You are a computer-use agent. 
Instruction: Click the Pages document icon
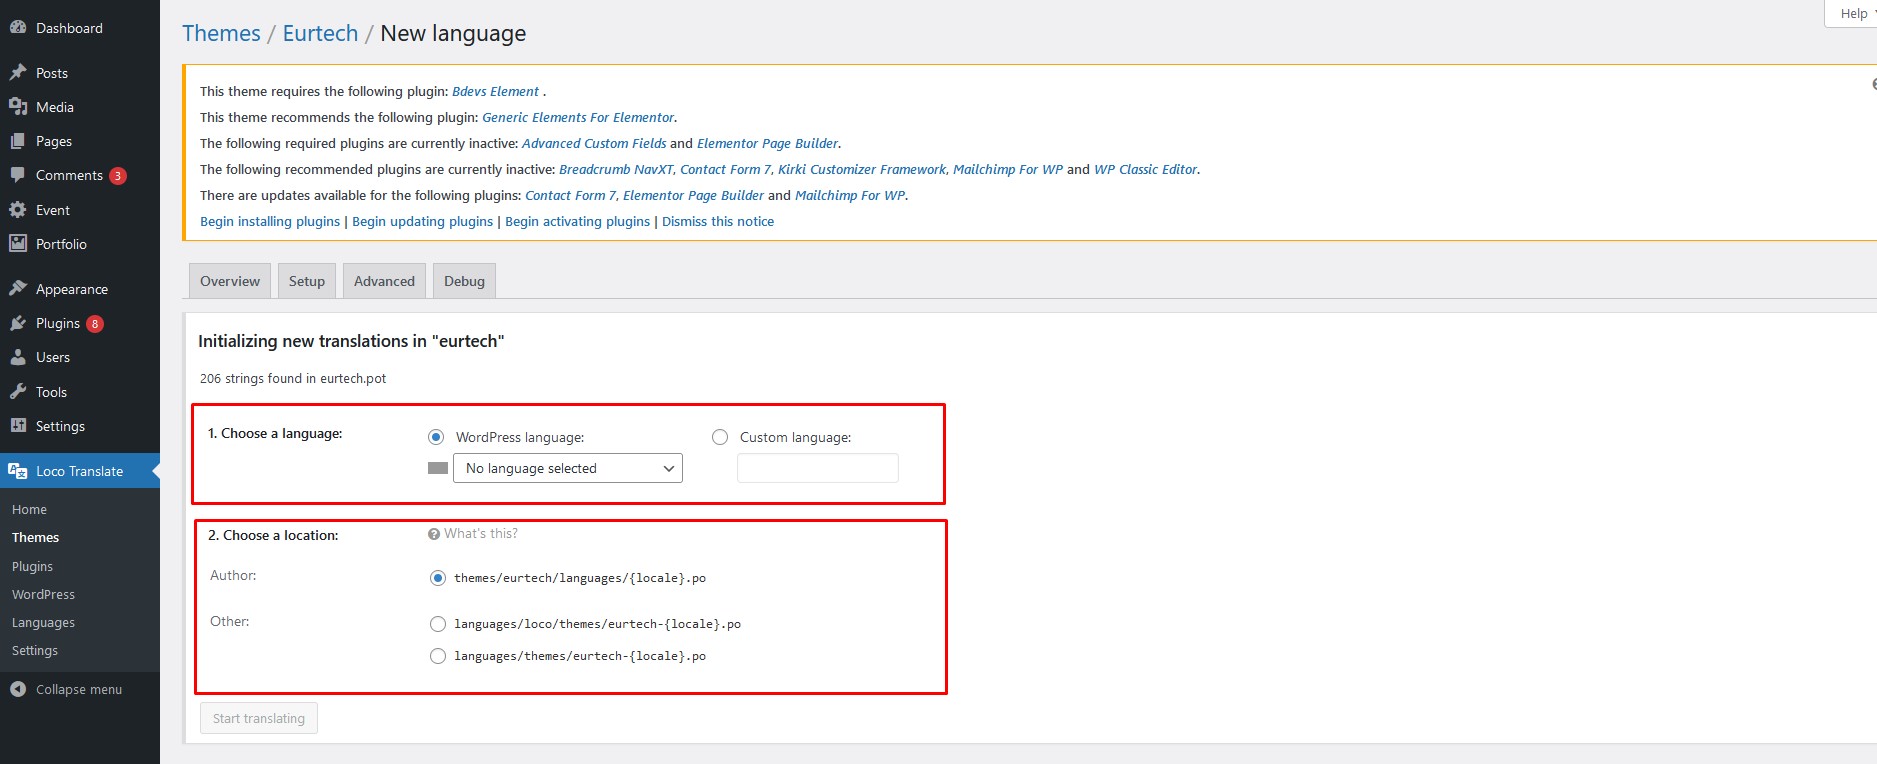[18, 141]
